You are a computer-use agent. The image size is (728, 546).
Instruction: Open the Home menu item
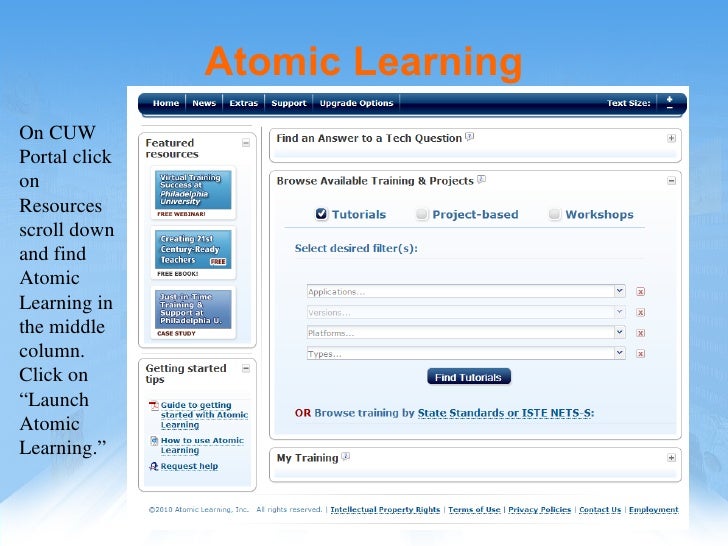pyautogui.click(x=166, y=103)
